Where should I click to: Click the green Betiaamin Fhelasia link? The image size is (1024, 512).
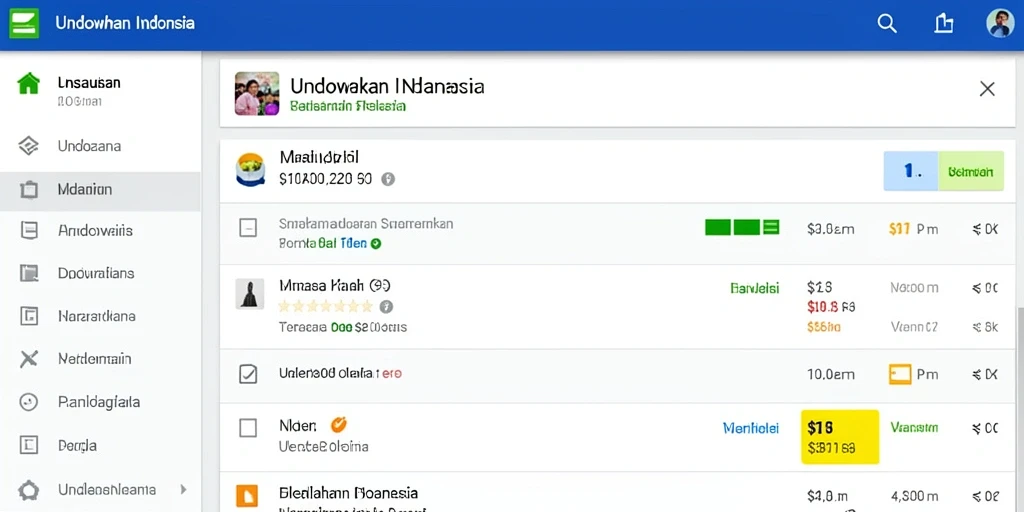(x=347, y=106)
